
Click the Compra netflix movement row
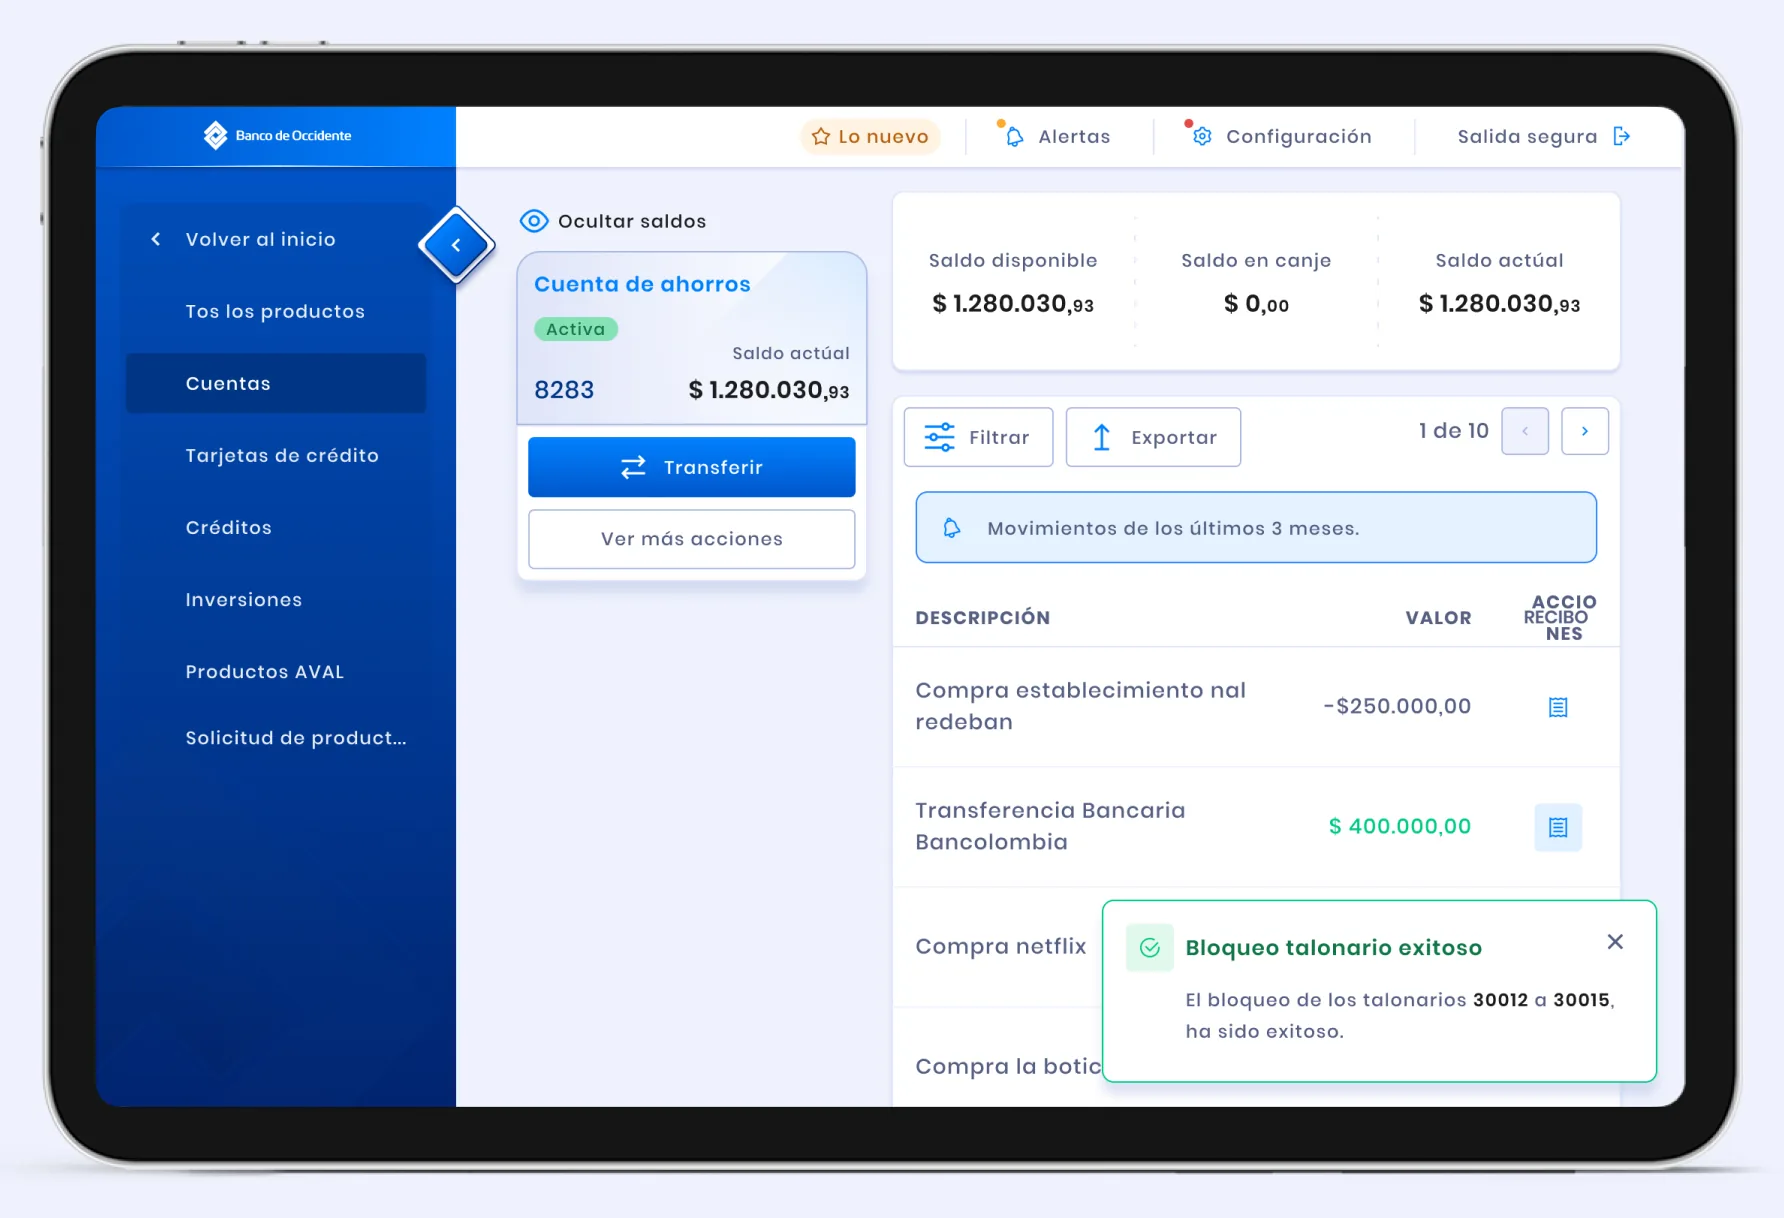click(x=1000, y=946)
